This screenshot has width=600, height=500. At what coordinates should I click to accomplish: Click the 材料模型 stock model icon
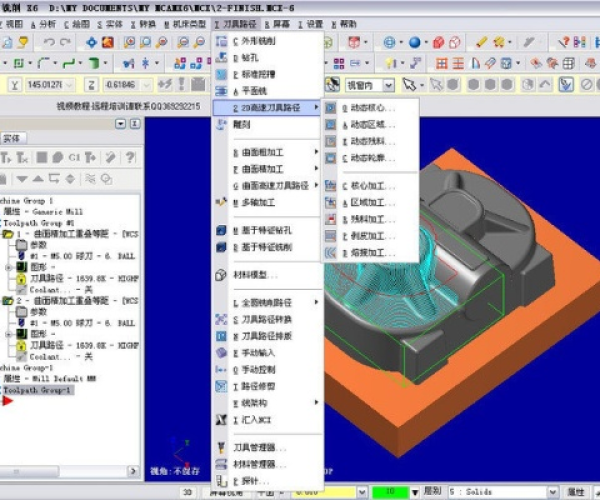pyautogui.click(x=221, y=275)
